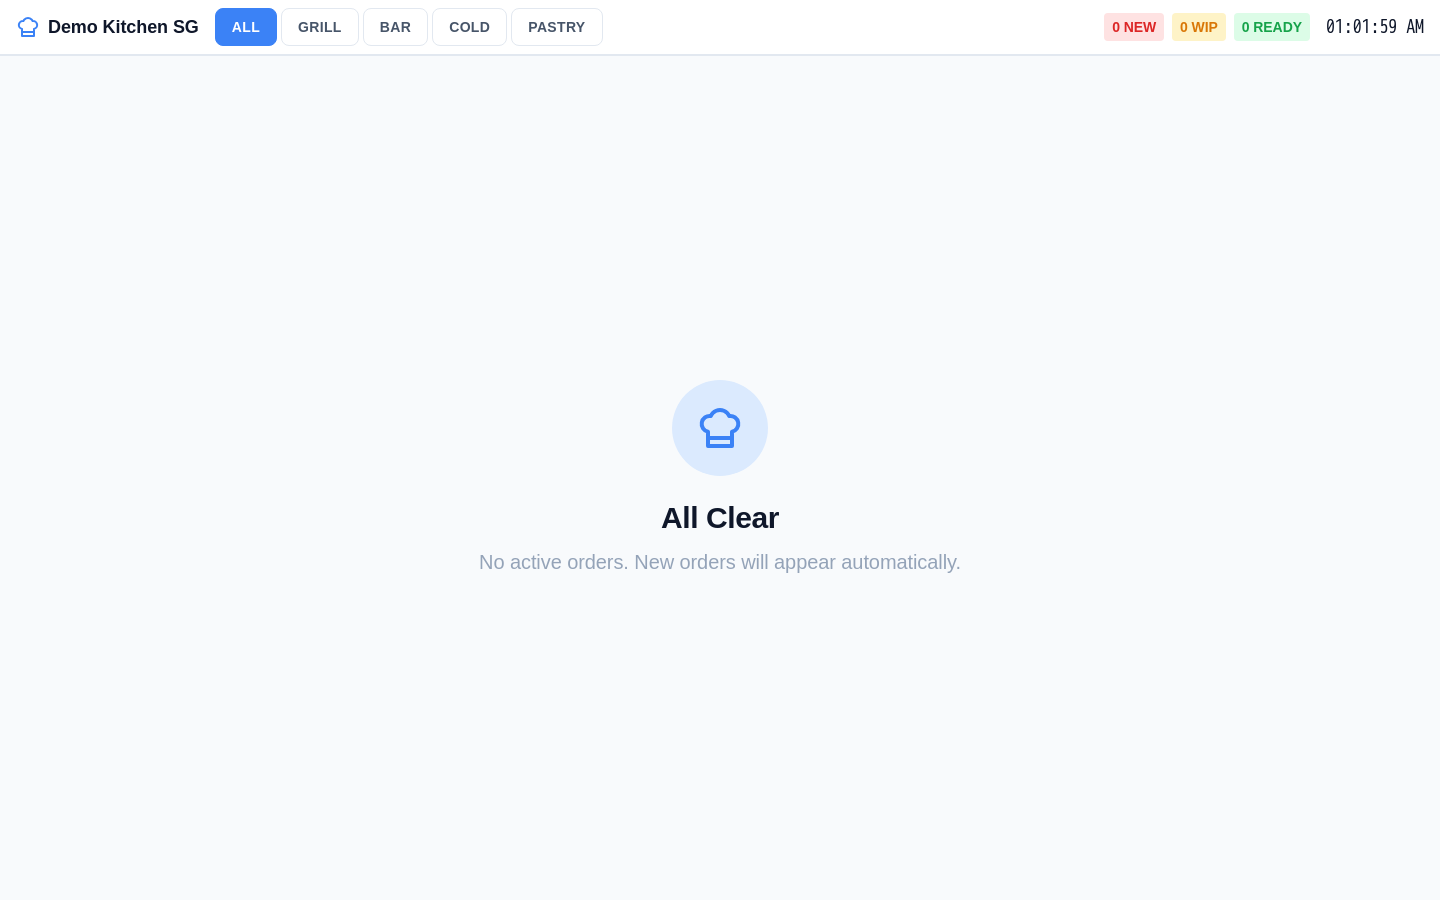Switch to the GRILL station tab
The width and height of the screenshot is (1440, 900).
pyautogui.click(x=320, y=27)
